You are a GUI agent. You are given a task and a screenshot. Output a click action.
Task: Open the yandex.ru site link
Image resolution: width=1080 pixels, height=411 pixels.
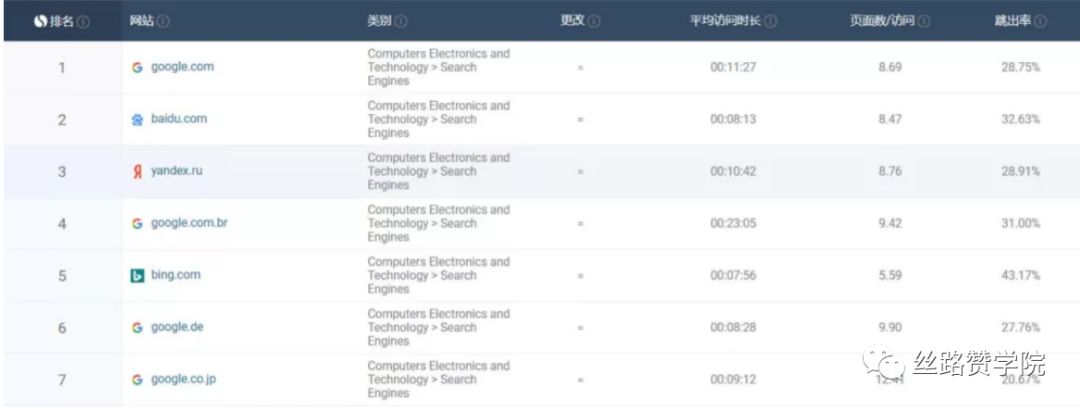pyautogui.click(x=177, y=171)
